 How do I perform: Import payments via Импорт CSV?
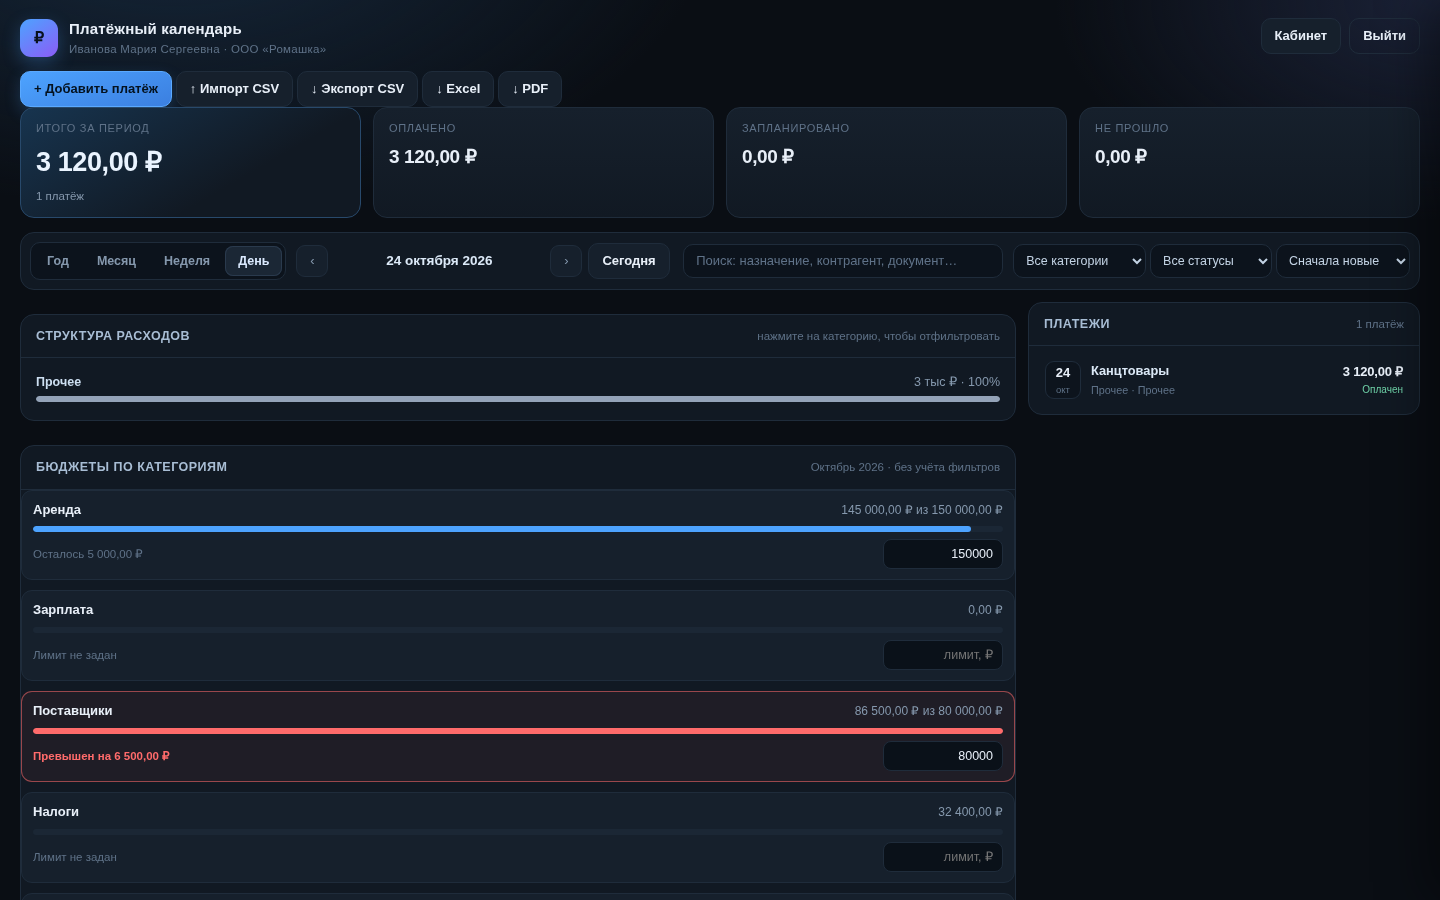tap(234, 89)
